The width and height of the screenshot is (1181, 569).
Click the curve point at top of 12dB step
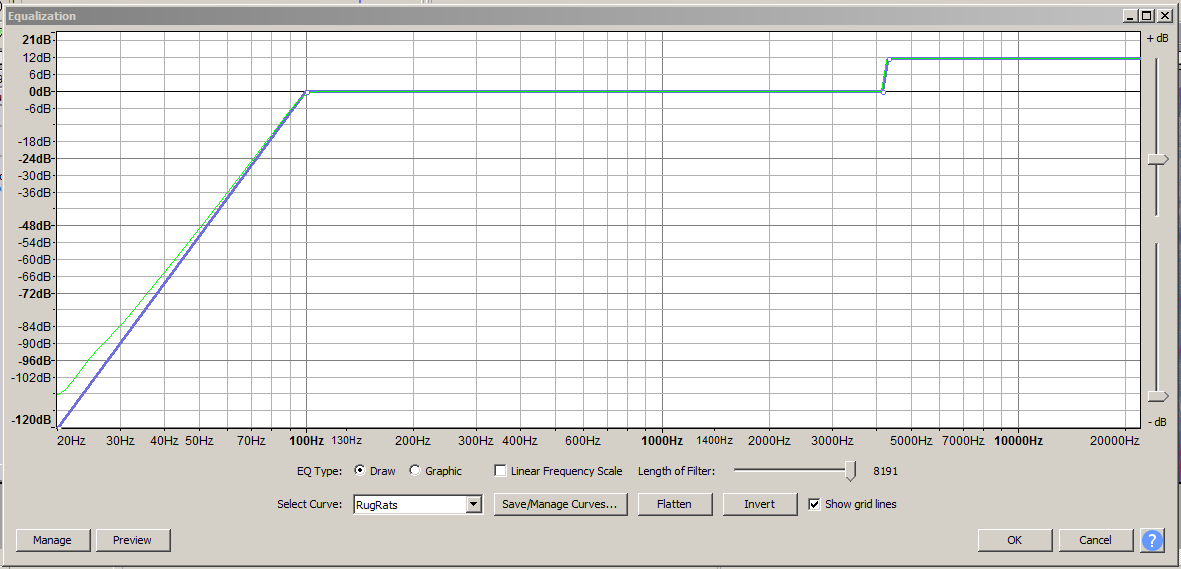(x=889, y=59)
